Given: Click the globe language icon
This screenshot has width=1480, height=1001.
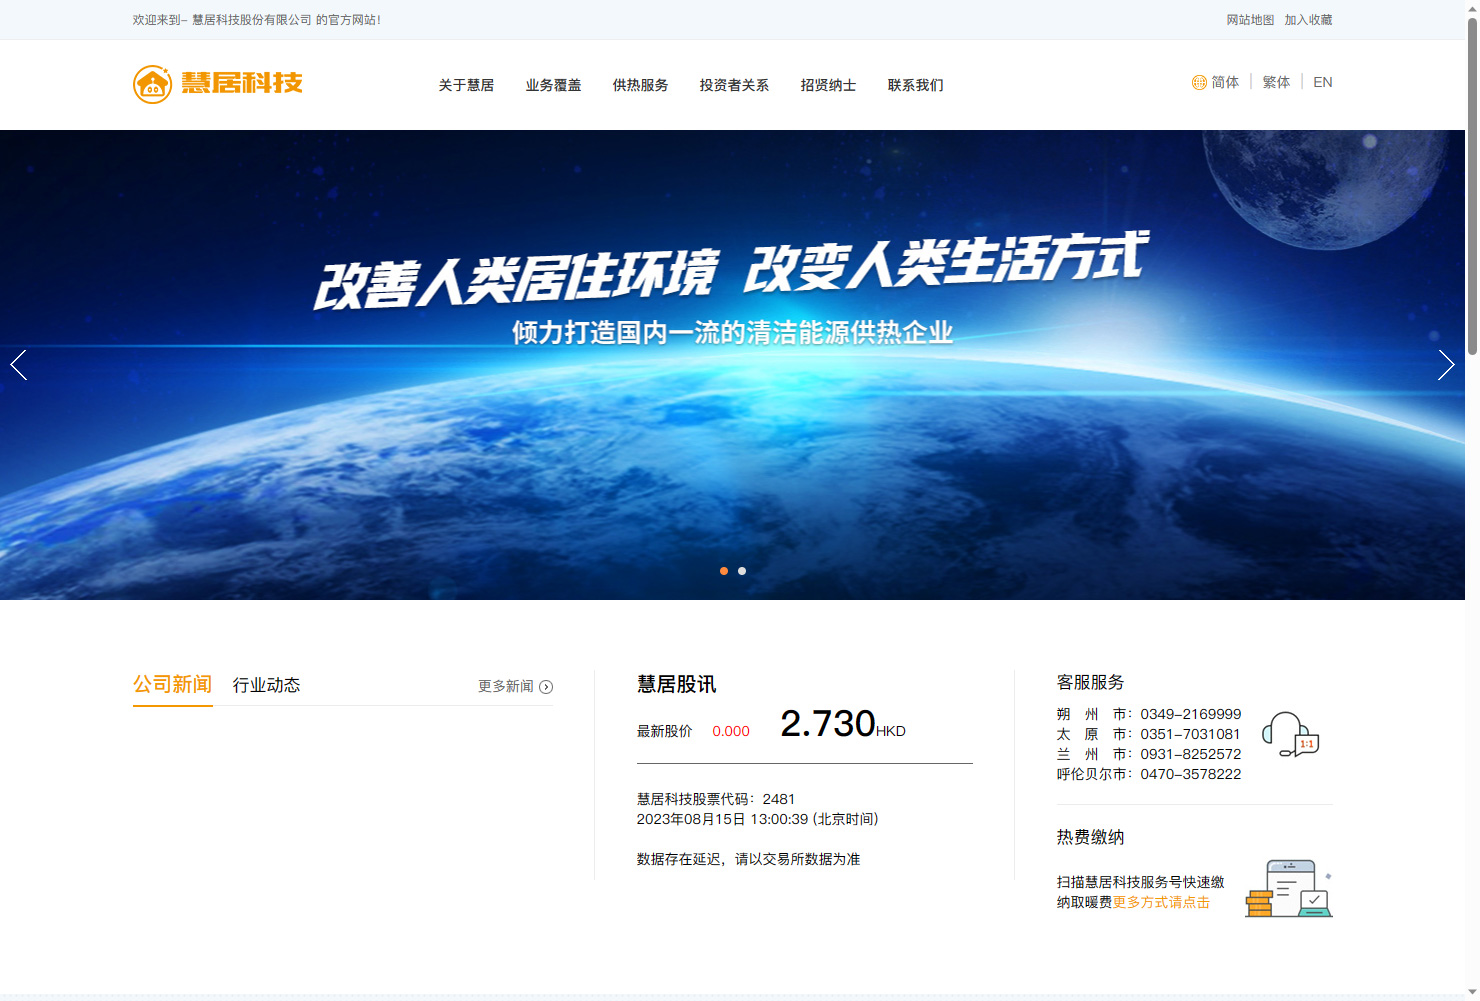Looking at the screenshot, I should 1199,83.
